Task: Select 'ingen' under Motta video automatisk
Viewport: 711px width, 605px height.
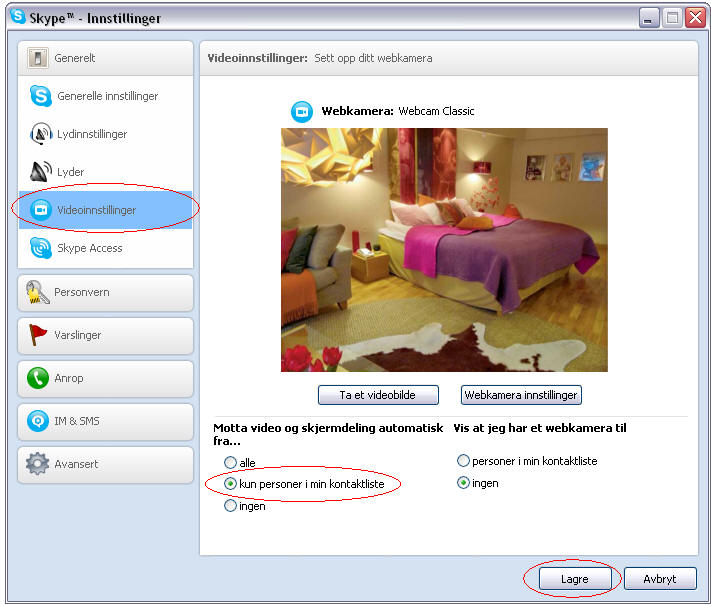Action: 230,505
